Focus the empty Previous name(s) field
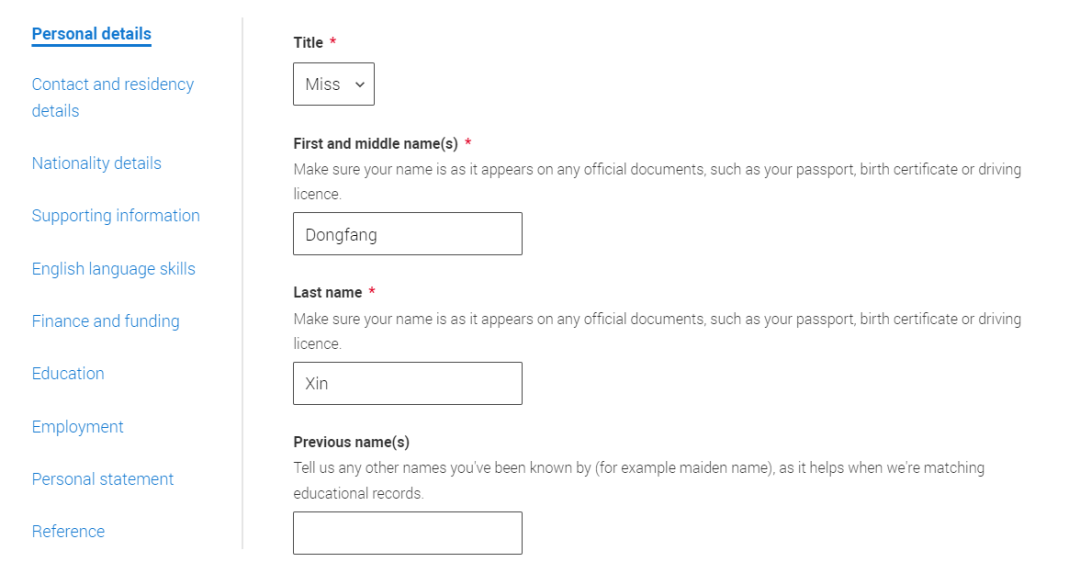The width and height of the screenshot is (1080, 573). 408,532
